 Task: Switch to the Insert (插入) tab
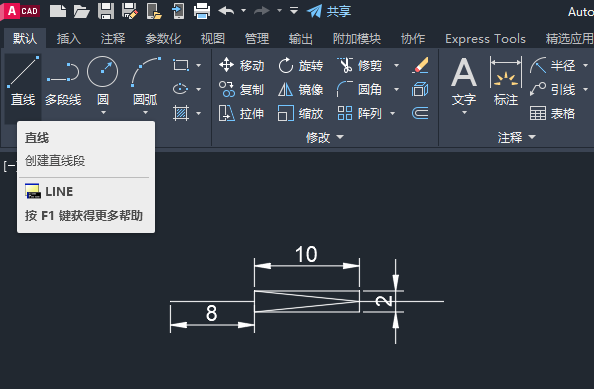[x=69, y=39]
